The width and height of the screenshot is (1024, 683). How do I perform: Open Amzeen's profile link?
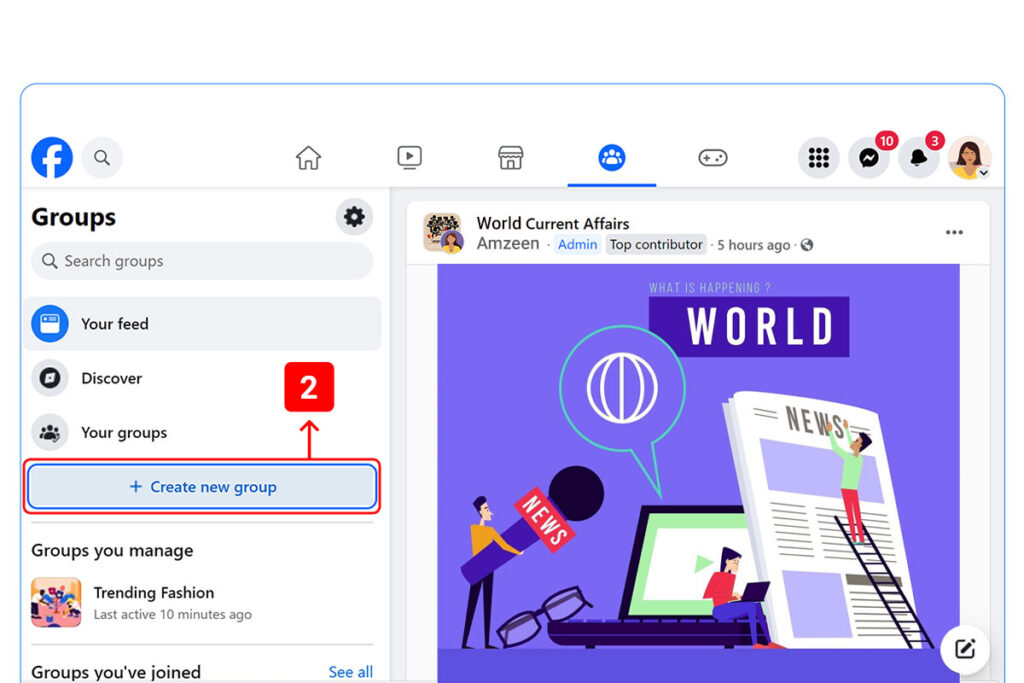[x=508, y=244]
